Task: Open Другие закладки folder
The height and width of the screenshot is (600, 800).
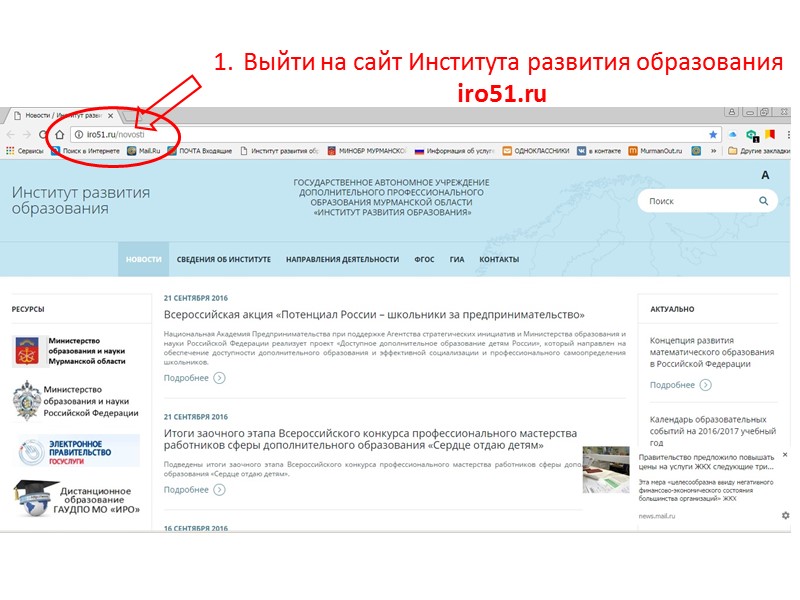Action: [759, 151]
